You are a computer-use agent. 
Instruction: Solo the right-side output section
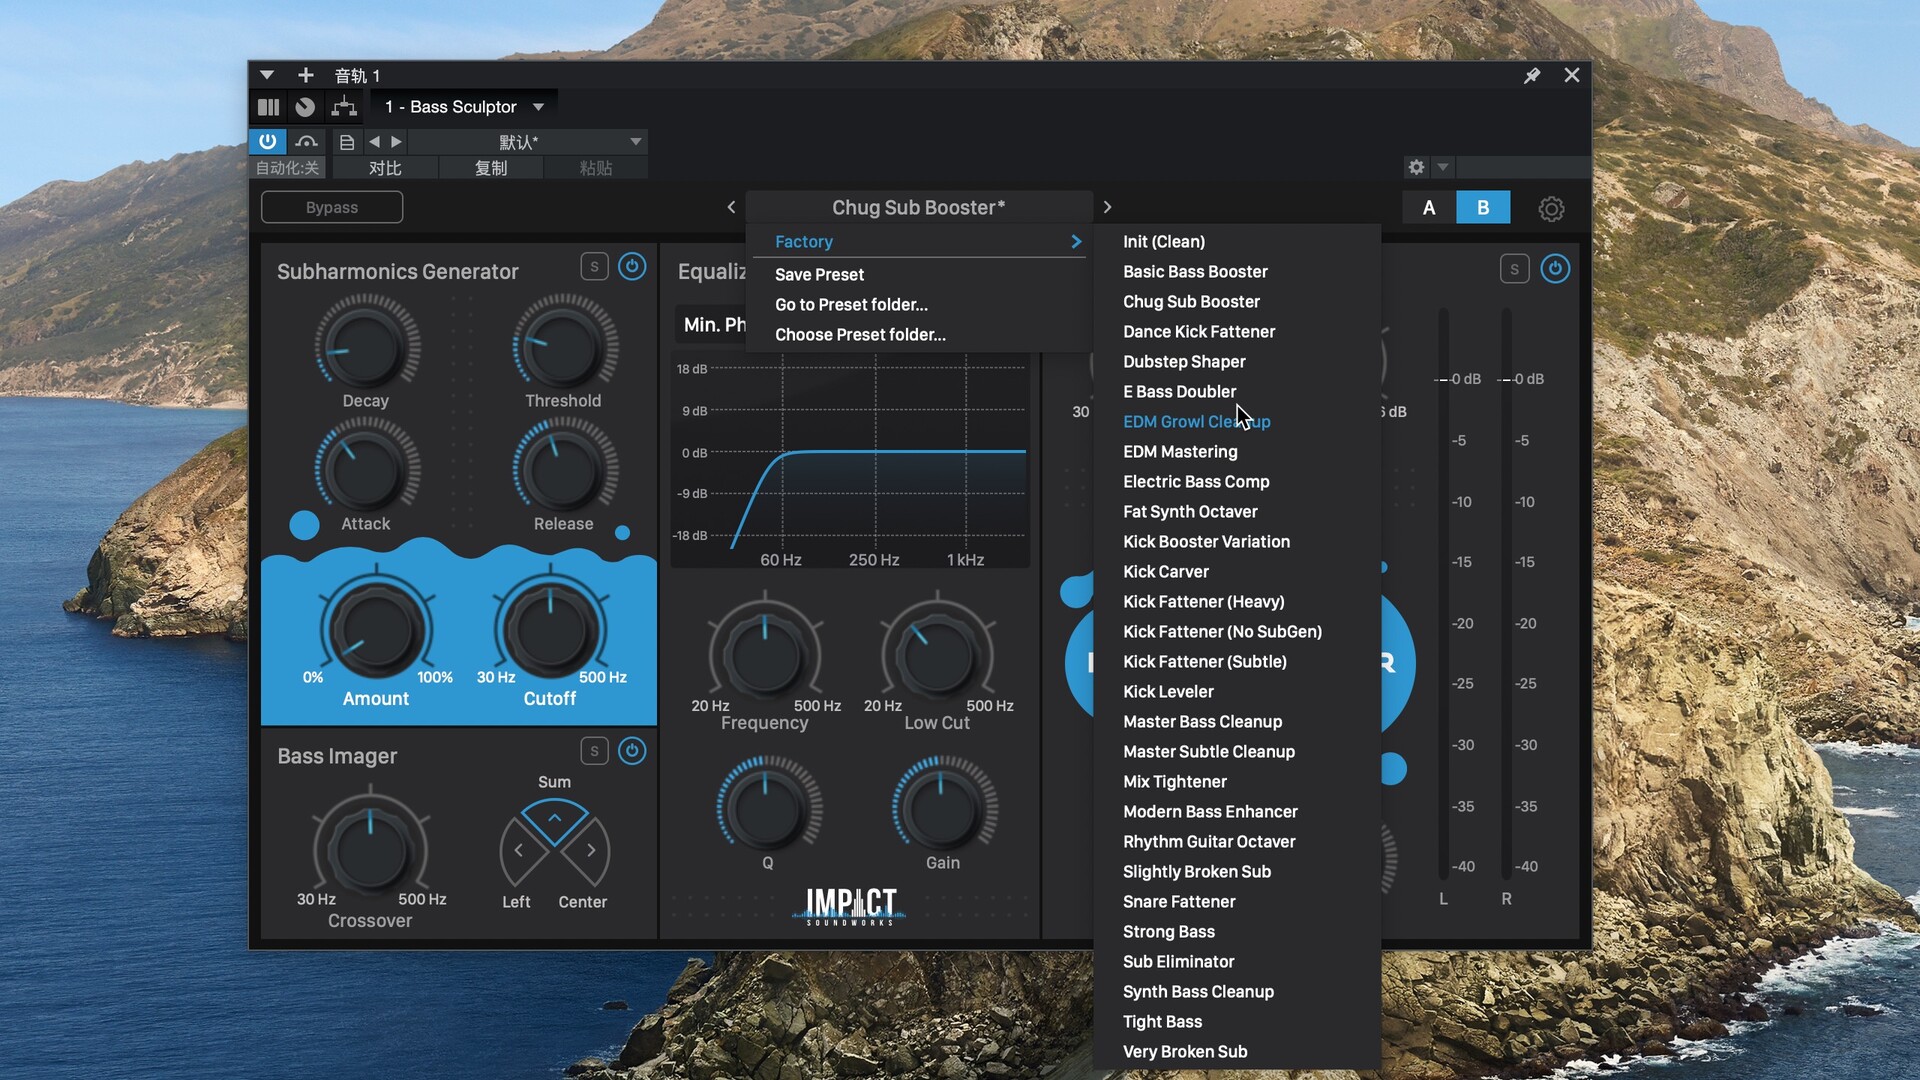pos(1514,269)
